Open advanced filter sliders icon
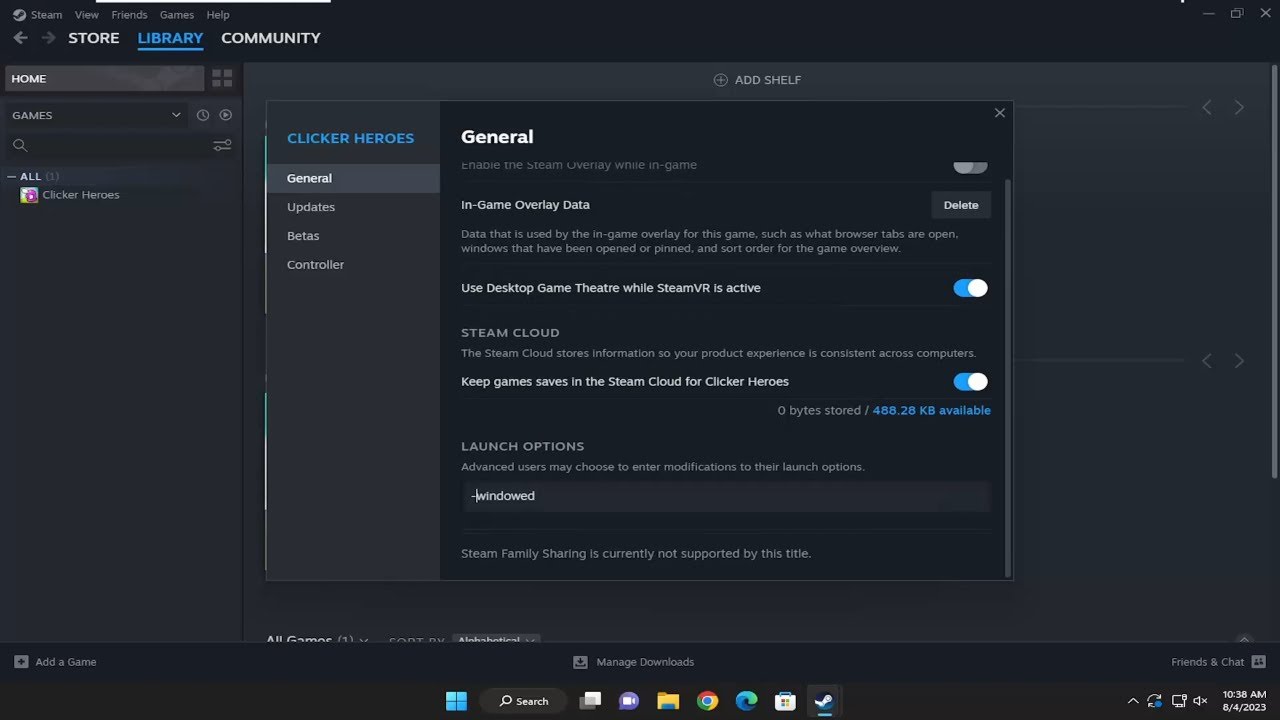The image size is (1280, 720). tap(222, 146)
